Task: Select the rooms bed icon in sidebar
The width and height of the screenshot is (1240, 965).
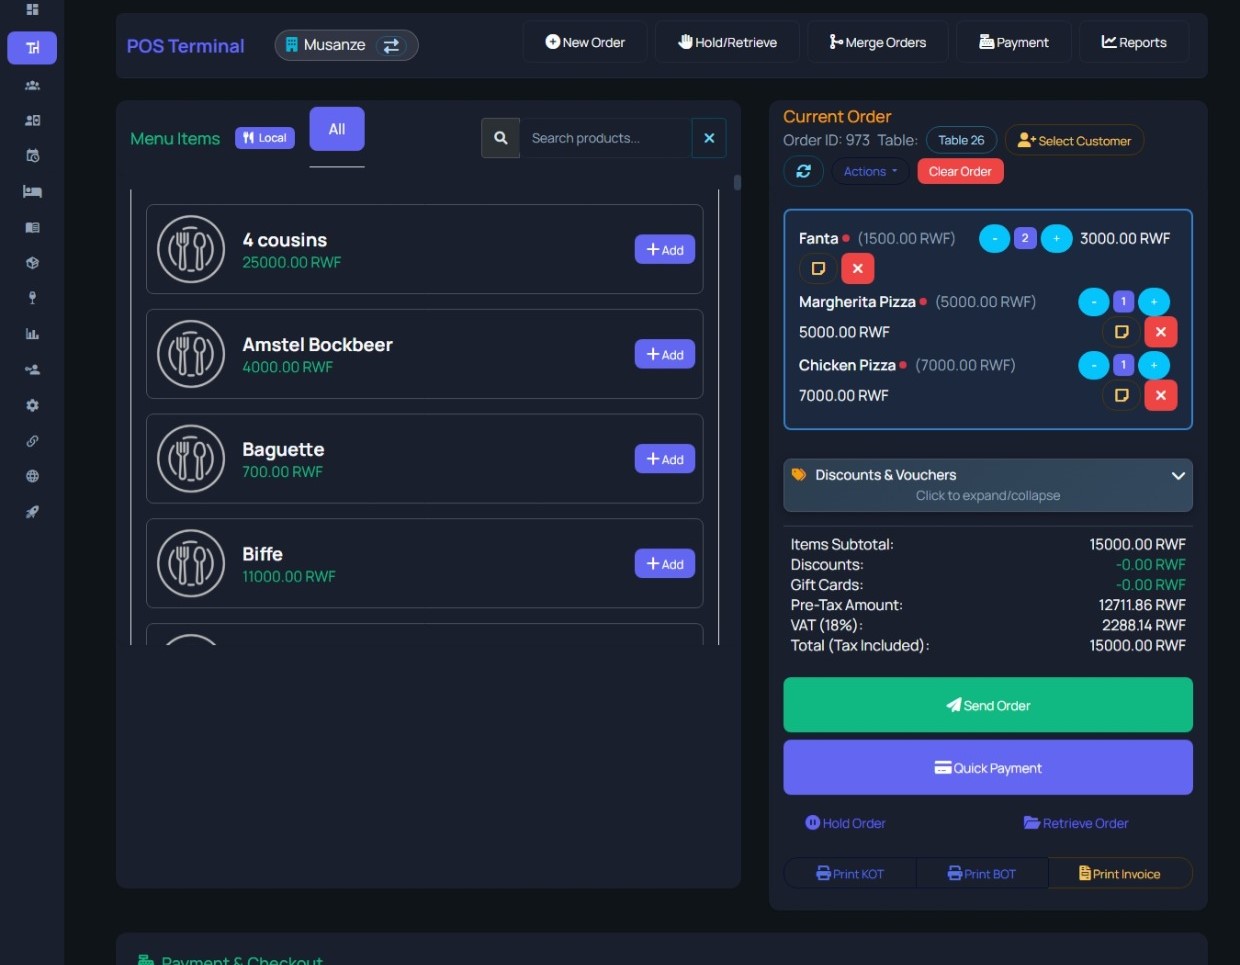Action: tap(32, 191)
